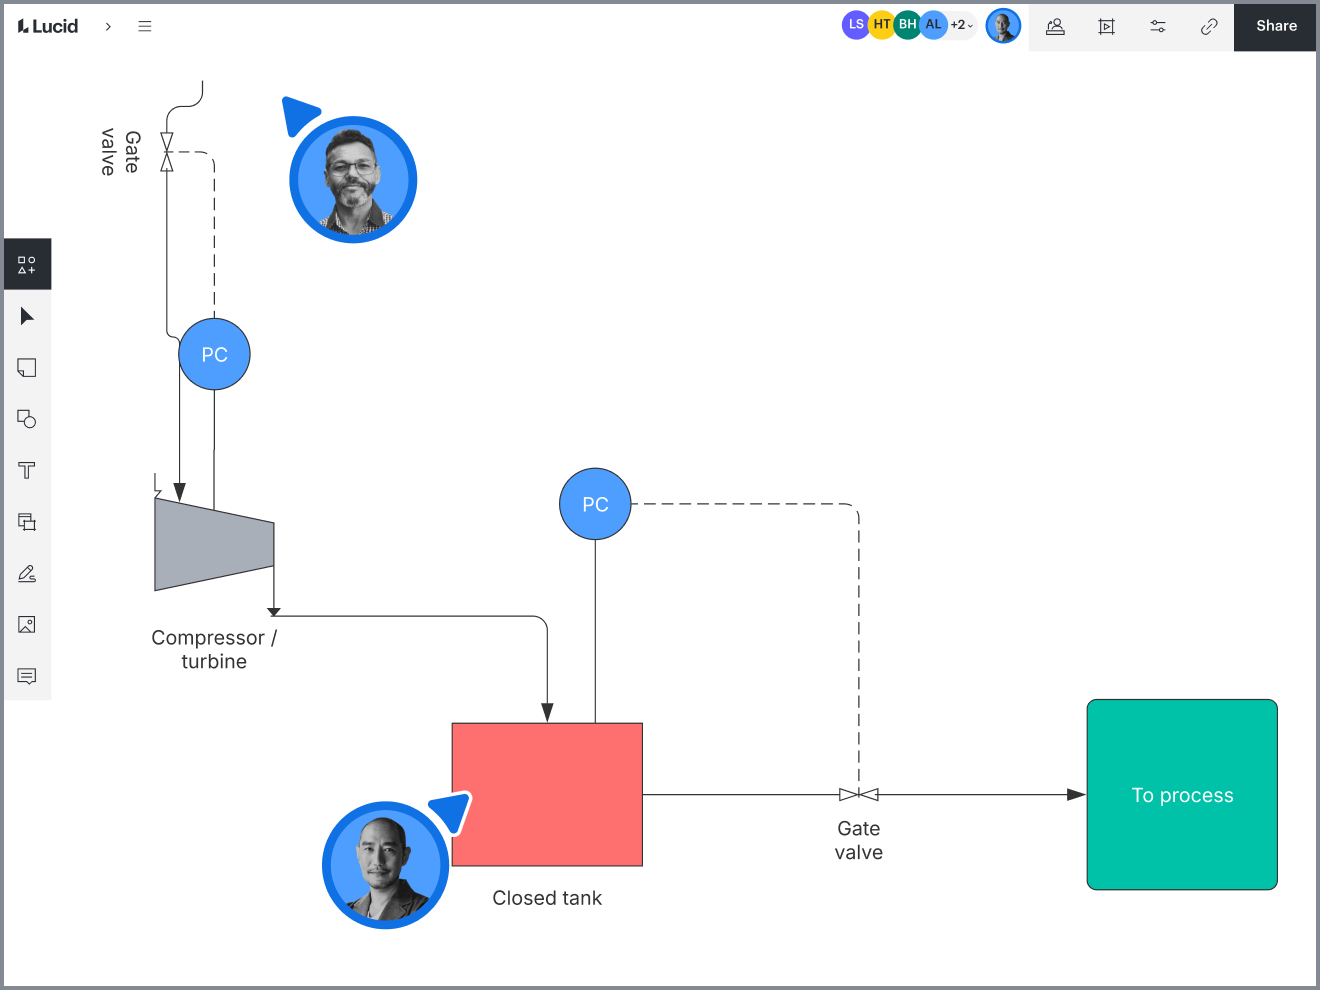Select the Compressor / turbine label
Image resolution: width=1320 pixels, height=990 pixels.
[x=214, y=650]
